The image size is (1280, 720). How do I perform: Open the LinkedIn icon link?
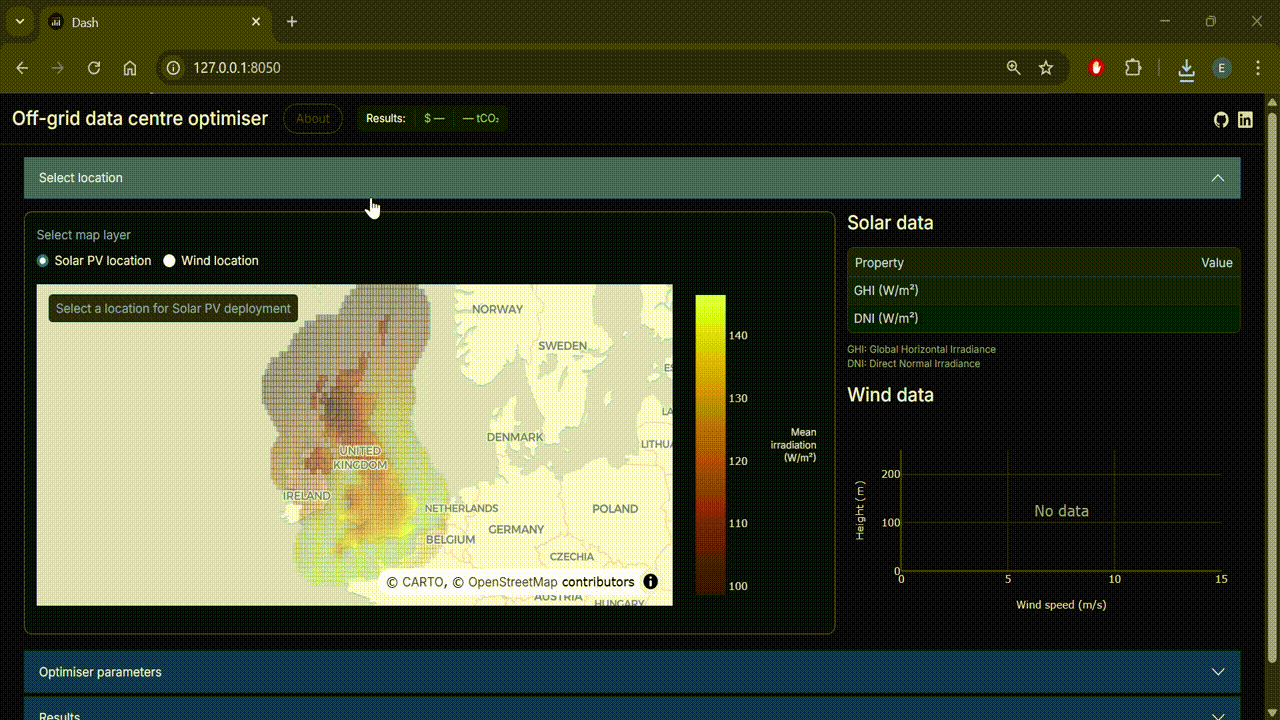pos(1245,120)
